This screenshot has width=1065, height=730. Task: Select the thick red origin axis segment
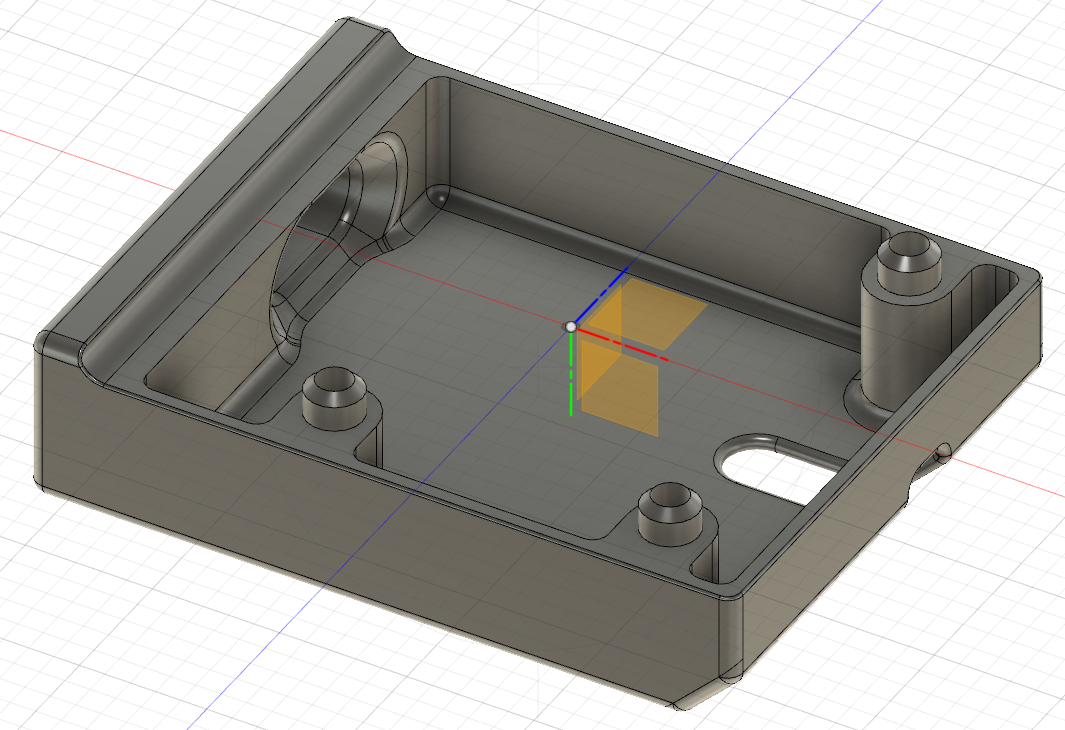point(622,344)
